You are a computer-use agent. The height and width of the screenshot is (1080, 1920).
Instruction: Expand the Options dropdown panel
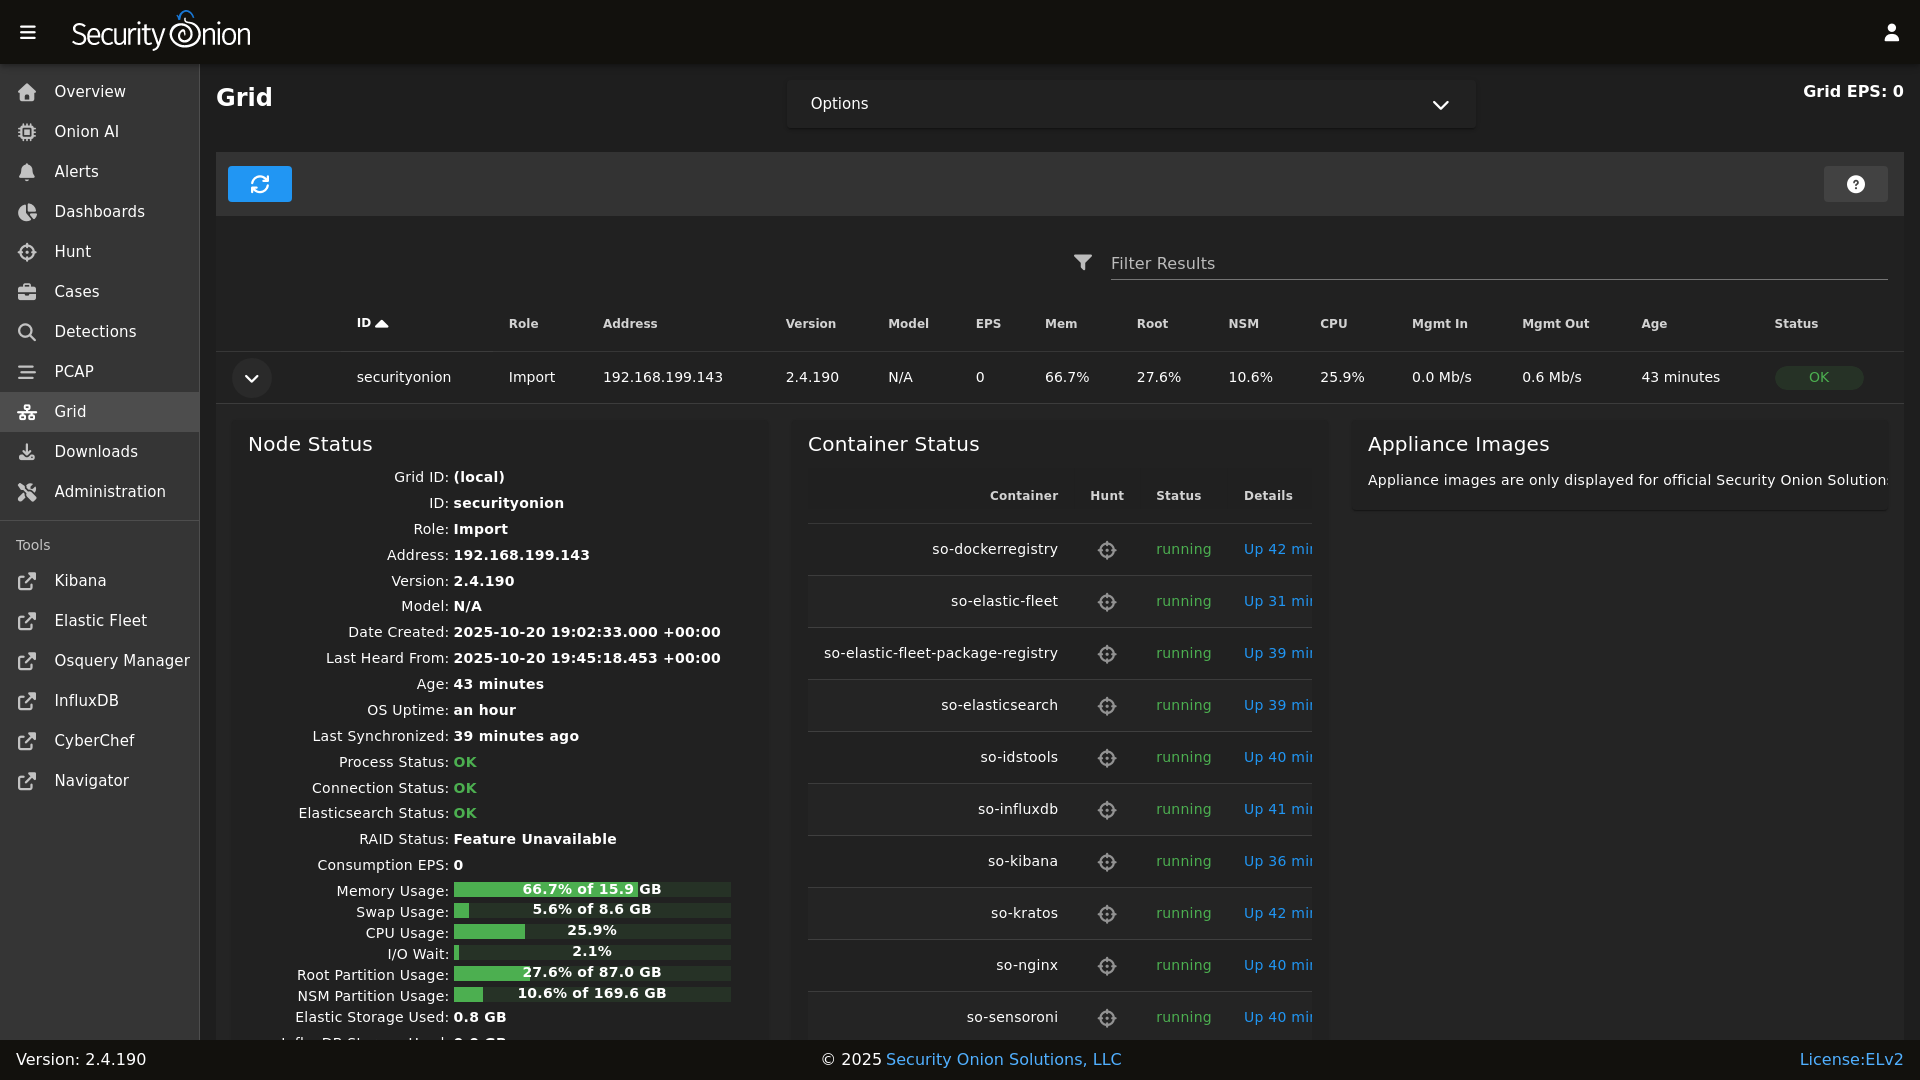pyautogui.click(x=1130, y=104)
